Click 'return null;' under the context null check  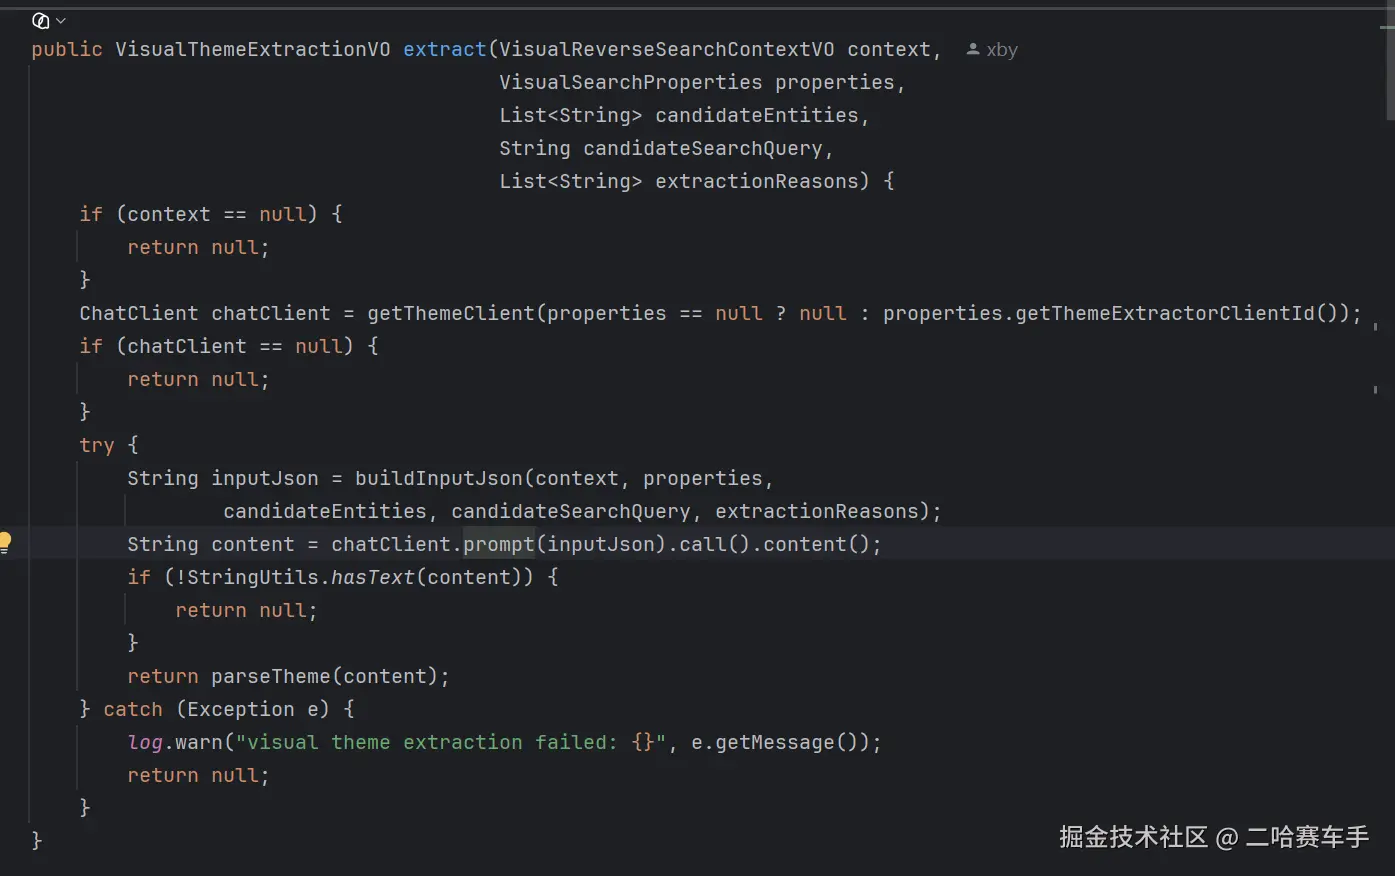[x=198, y=247]
